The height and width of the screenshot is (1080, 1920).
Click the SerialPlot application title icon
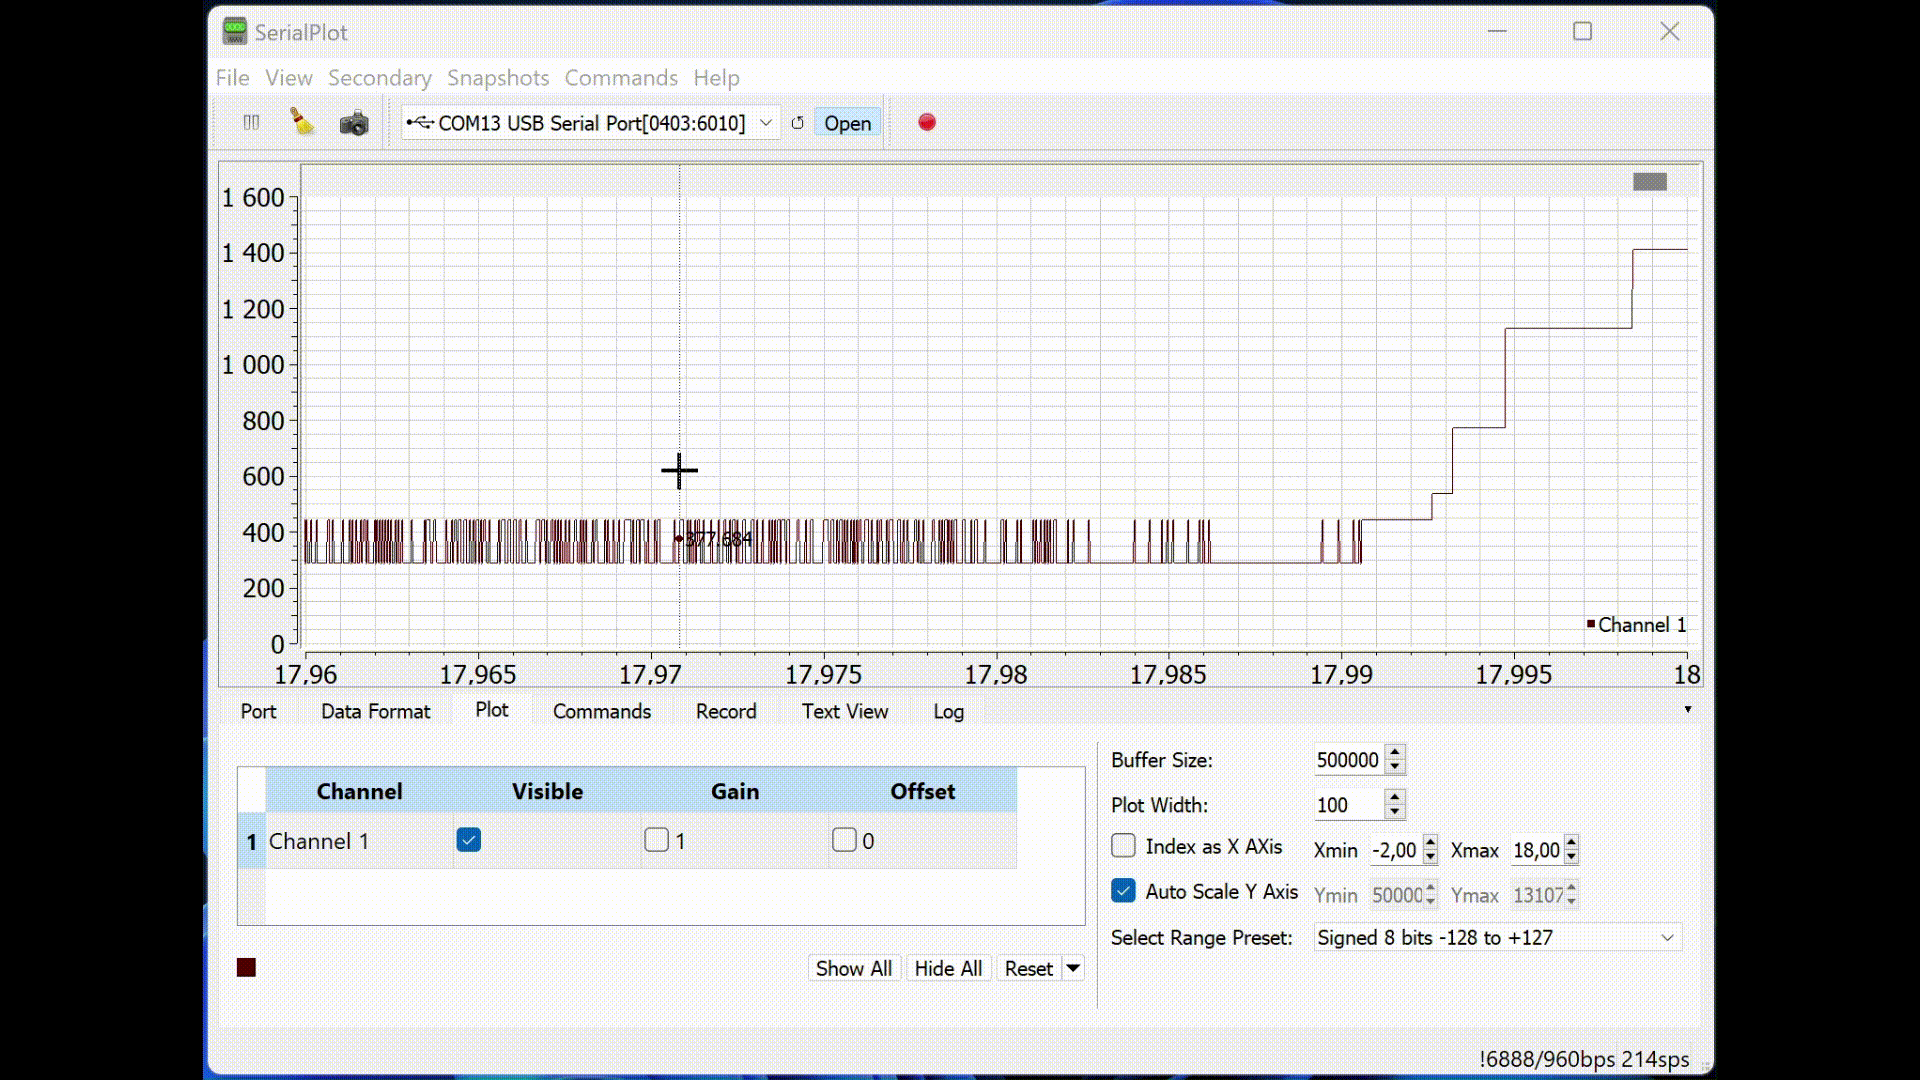[234, 31]
